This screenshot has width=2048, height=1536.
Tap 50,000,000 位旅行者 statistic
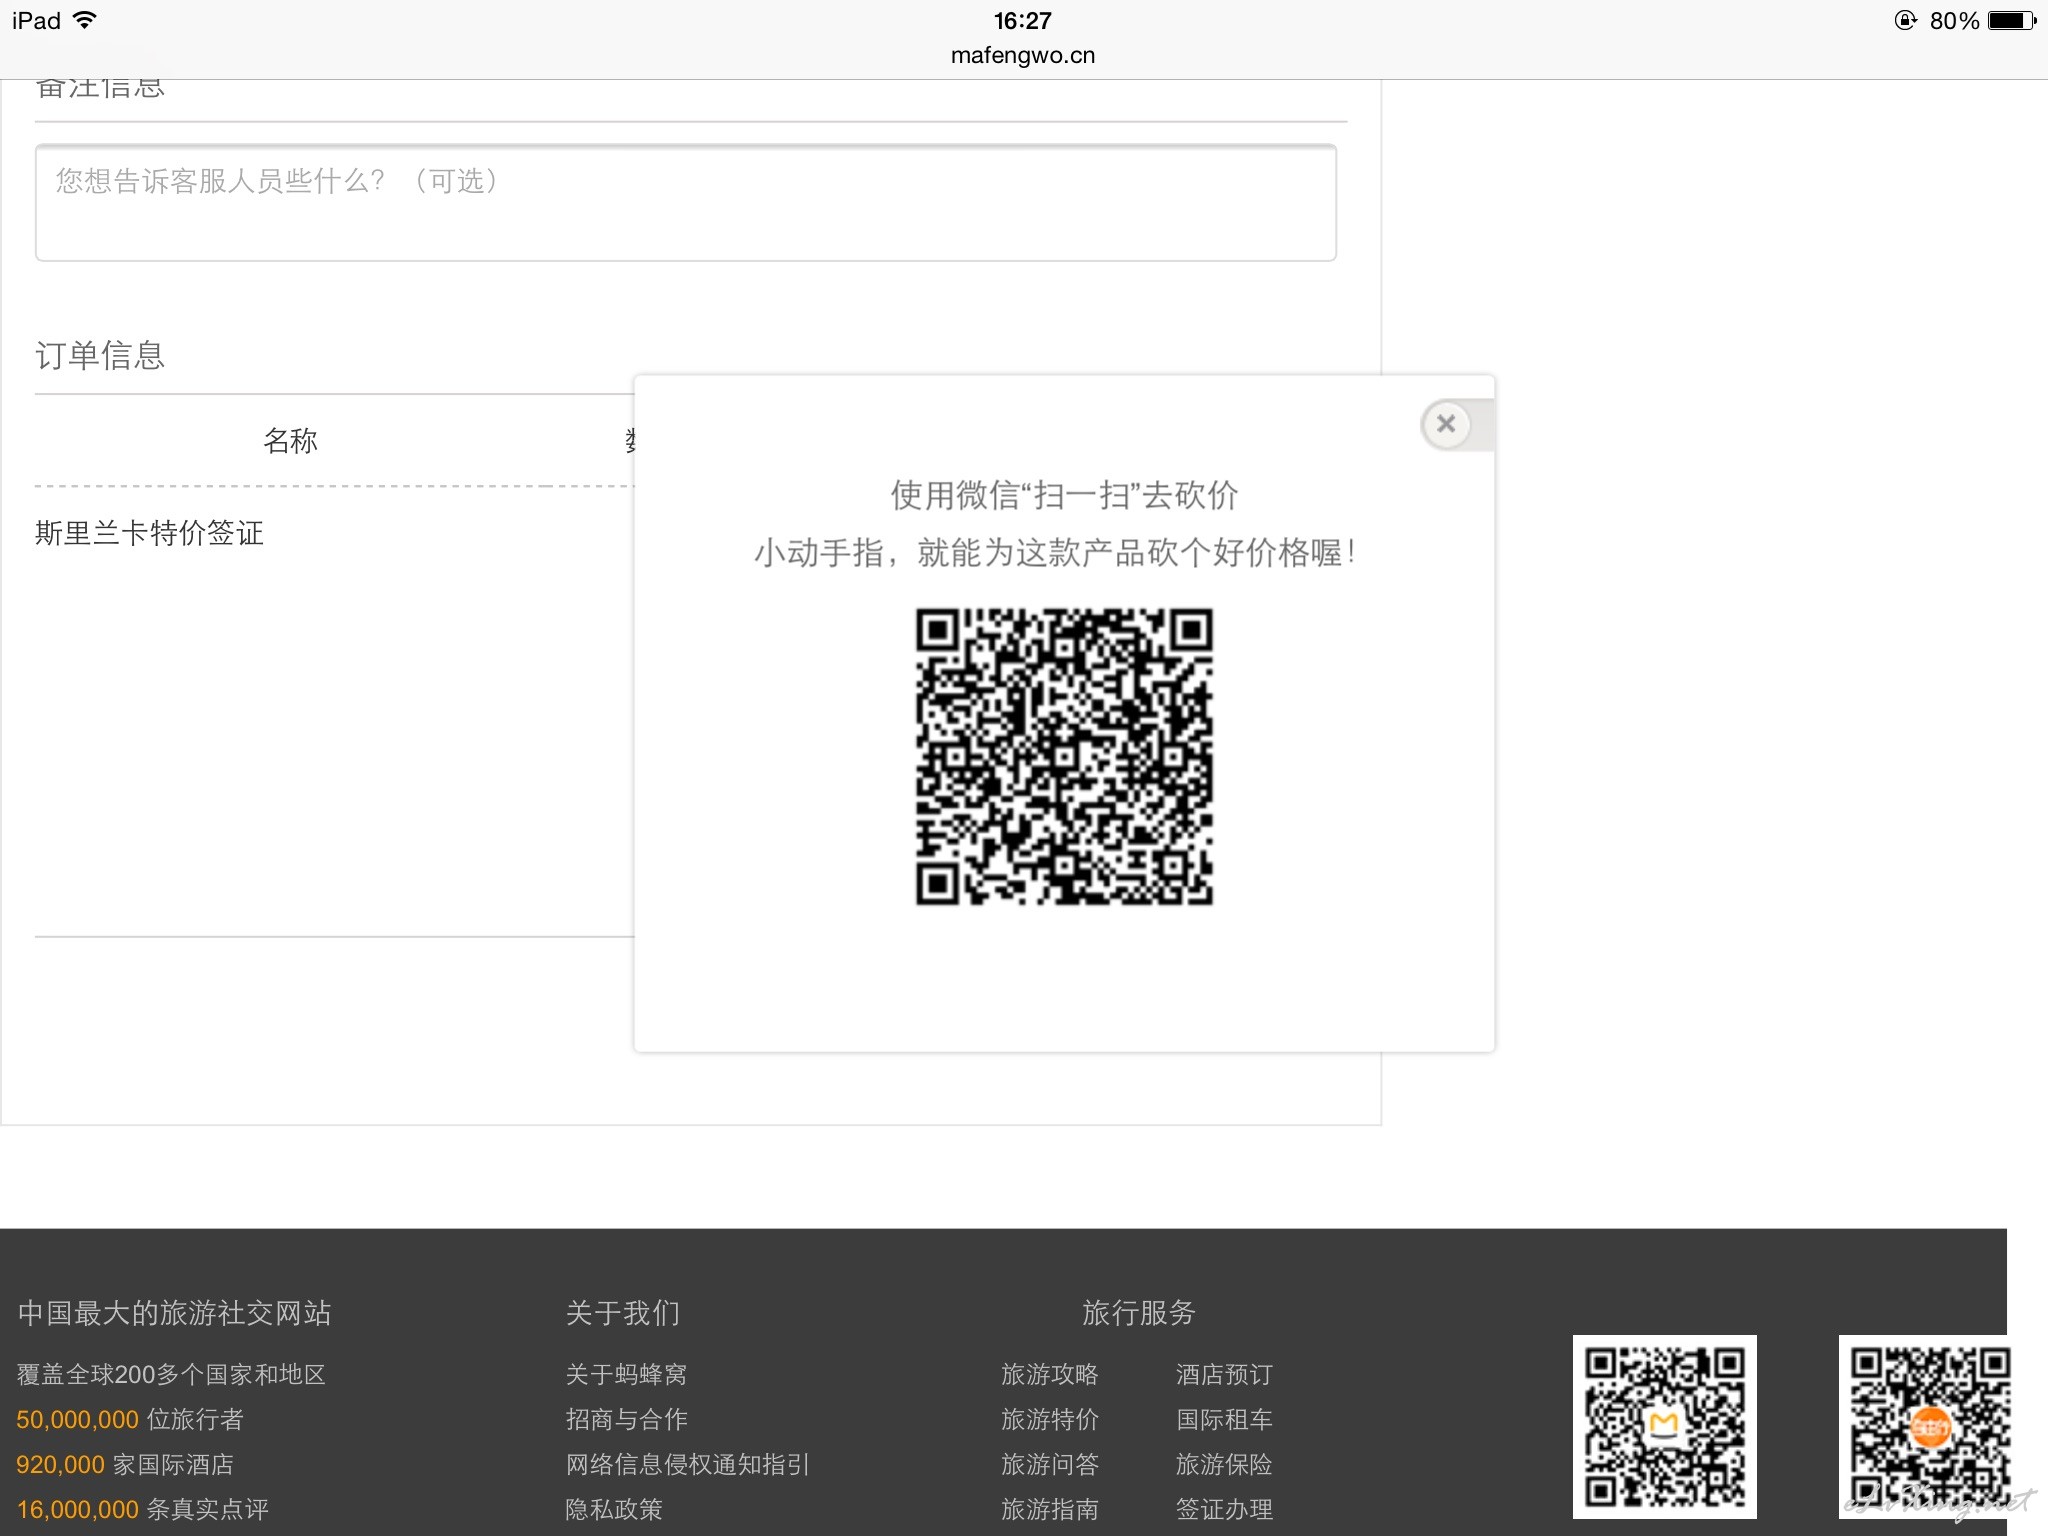(130, 1419)
